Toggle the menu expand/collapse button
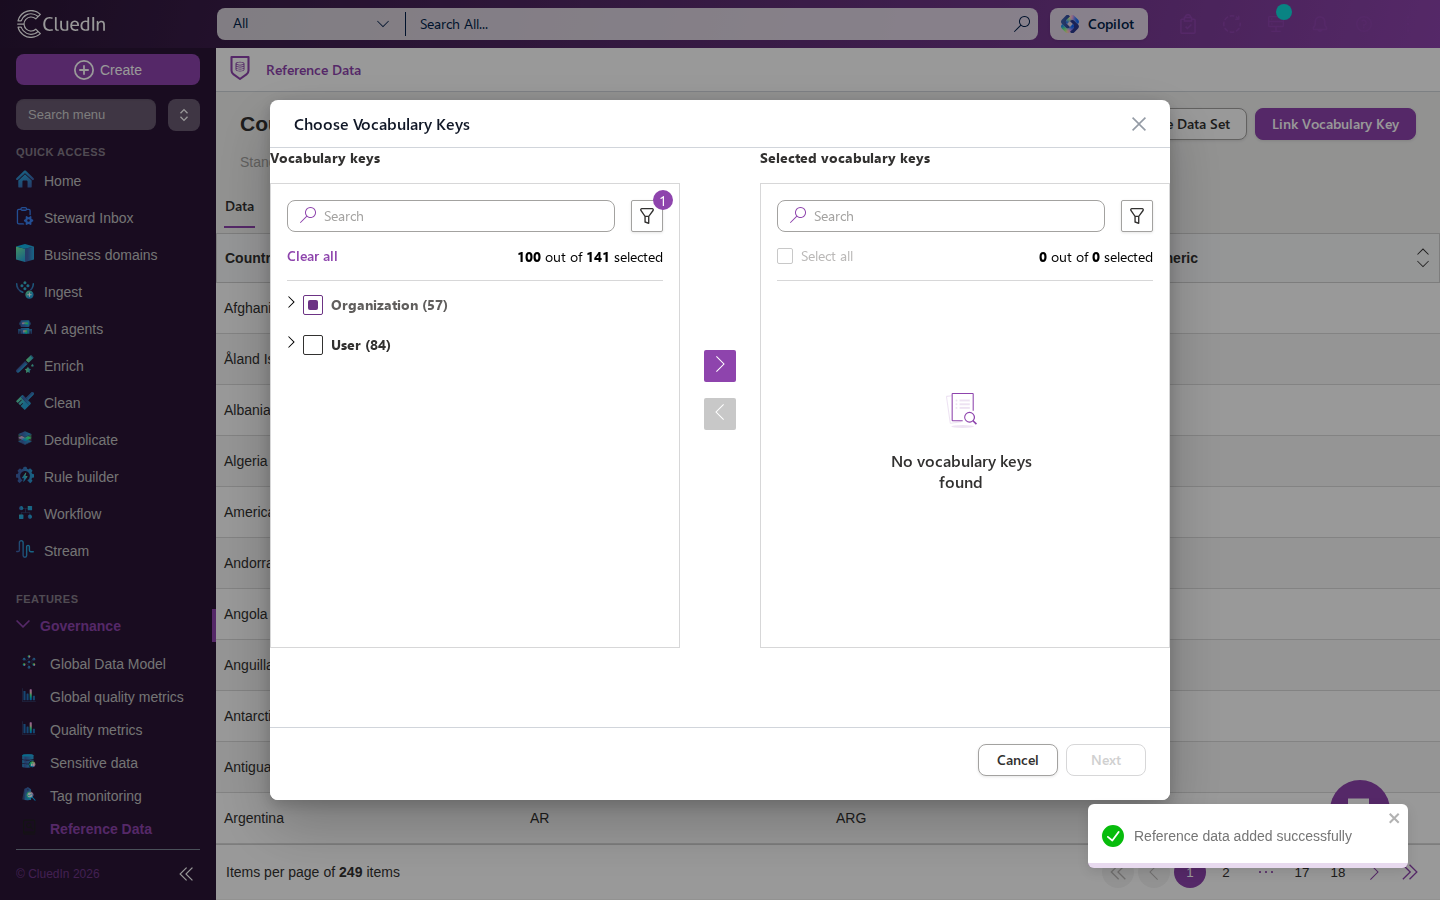 184,115
